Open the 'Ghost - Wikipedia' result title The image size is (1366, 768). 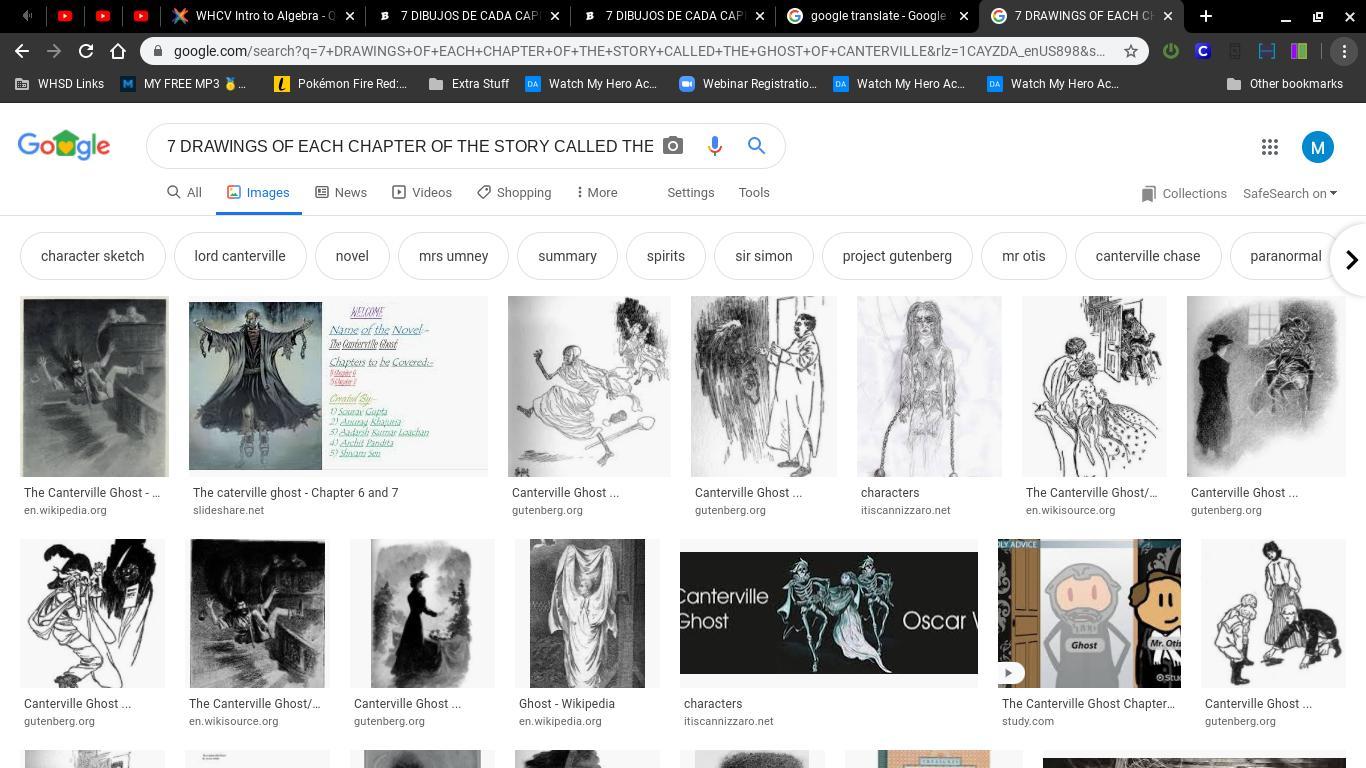567,704
